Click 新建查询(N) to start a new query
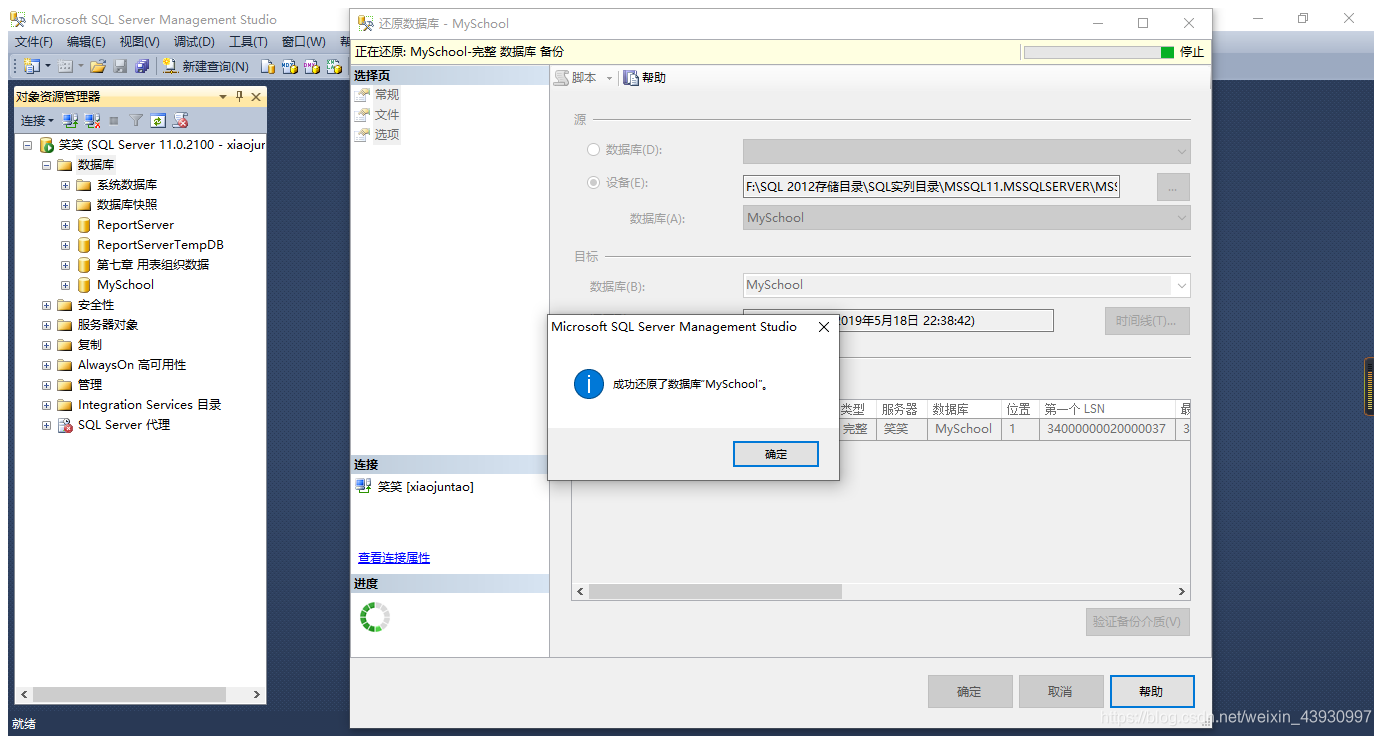The height and width of the screenshot is (736, 1382). pos(206,66)
